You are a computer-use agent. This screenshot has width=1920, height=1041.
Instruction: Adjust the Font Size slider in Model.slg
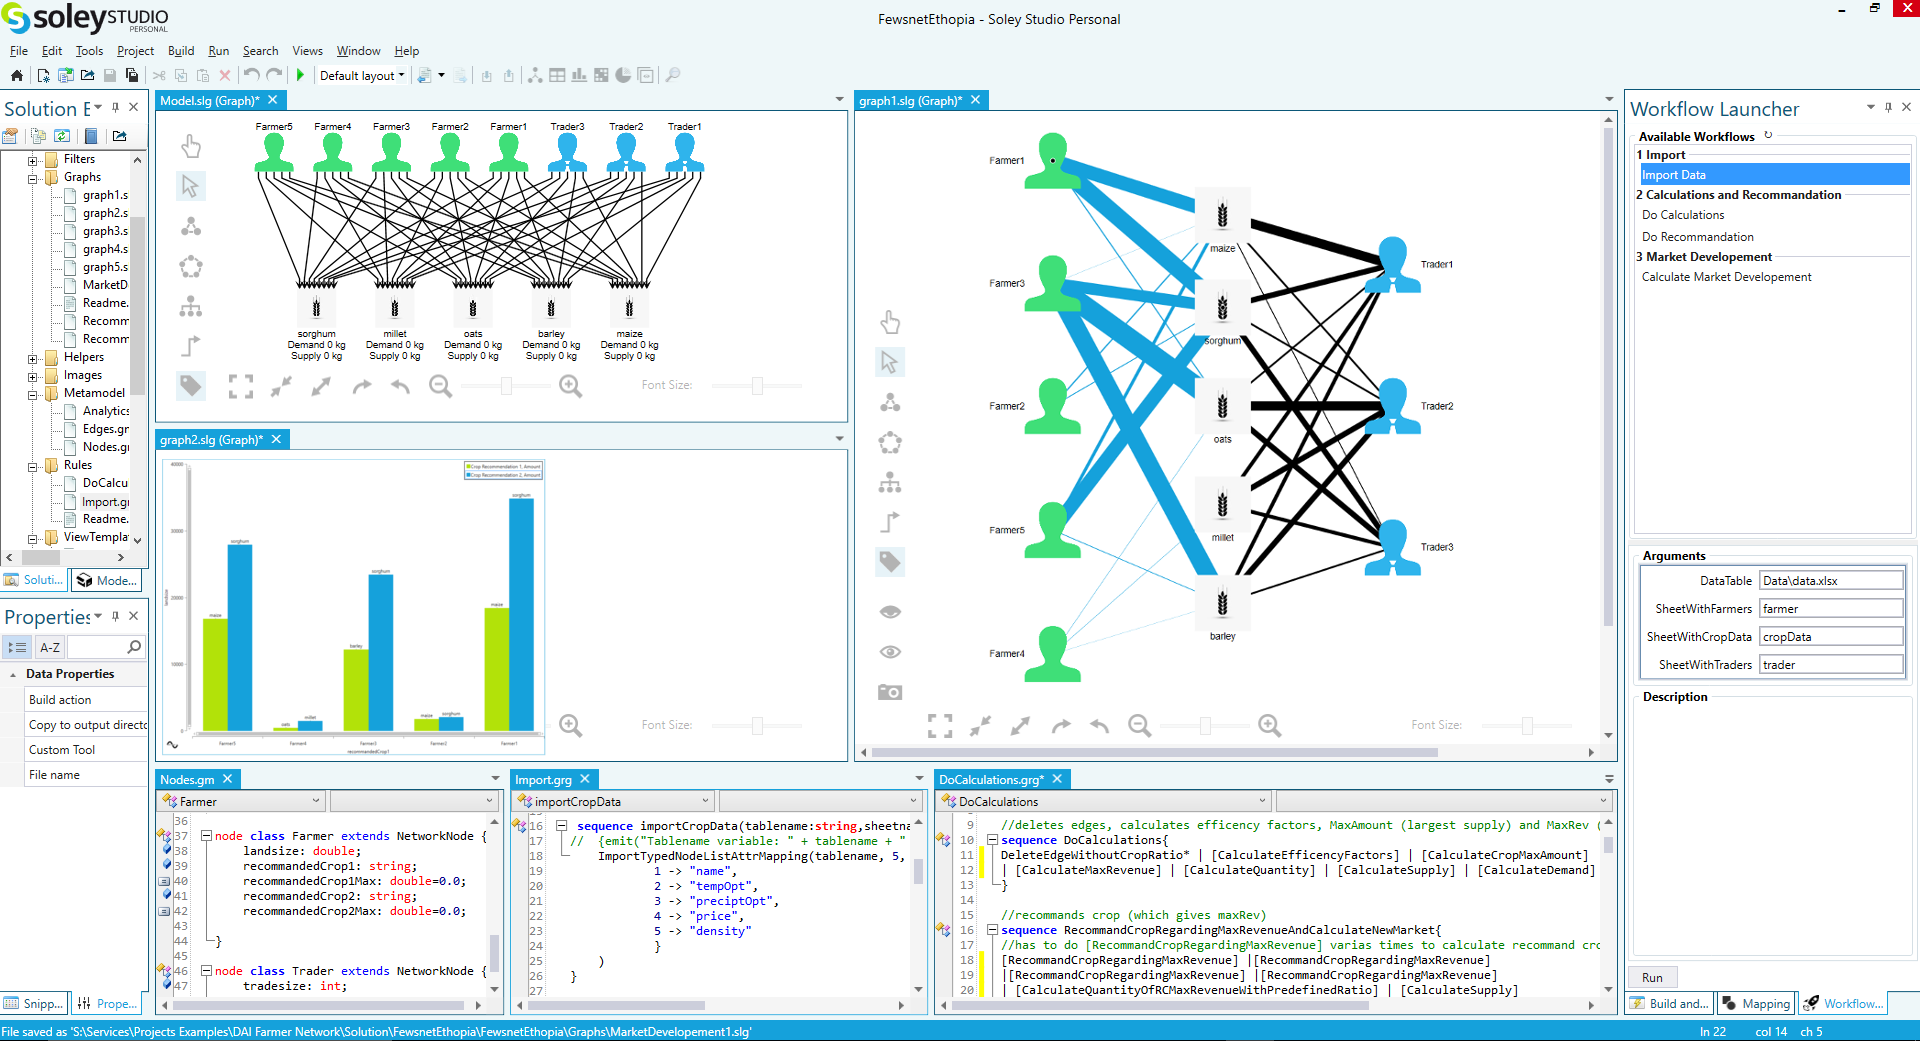(757, 386)
